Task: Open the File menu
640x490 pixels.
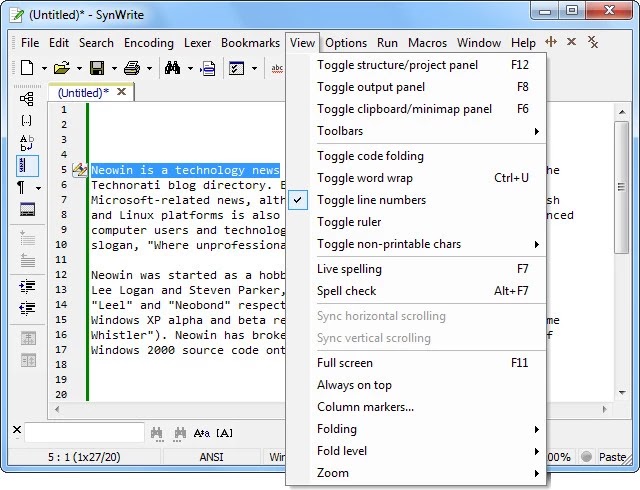Action: [x=30, y=42]
